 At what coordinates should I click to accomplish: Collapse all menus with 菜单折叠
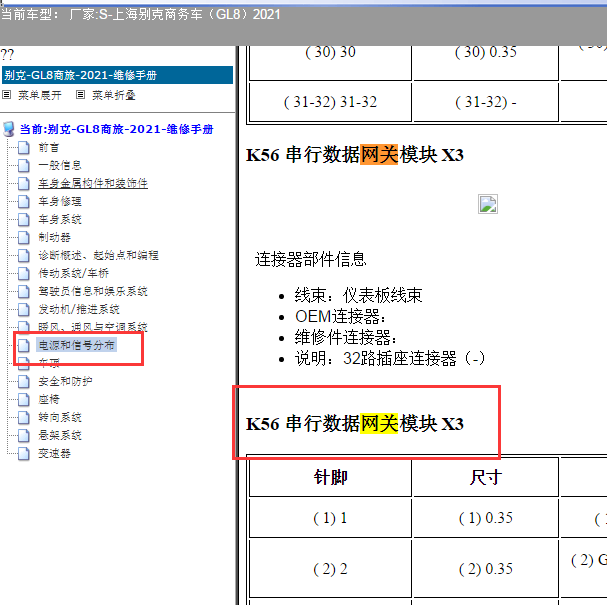point(113,95)
